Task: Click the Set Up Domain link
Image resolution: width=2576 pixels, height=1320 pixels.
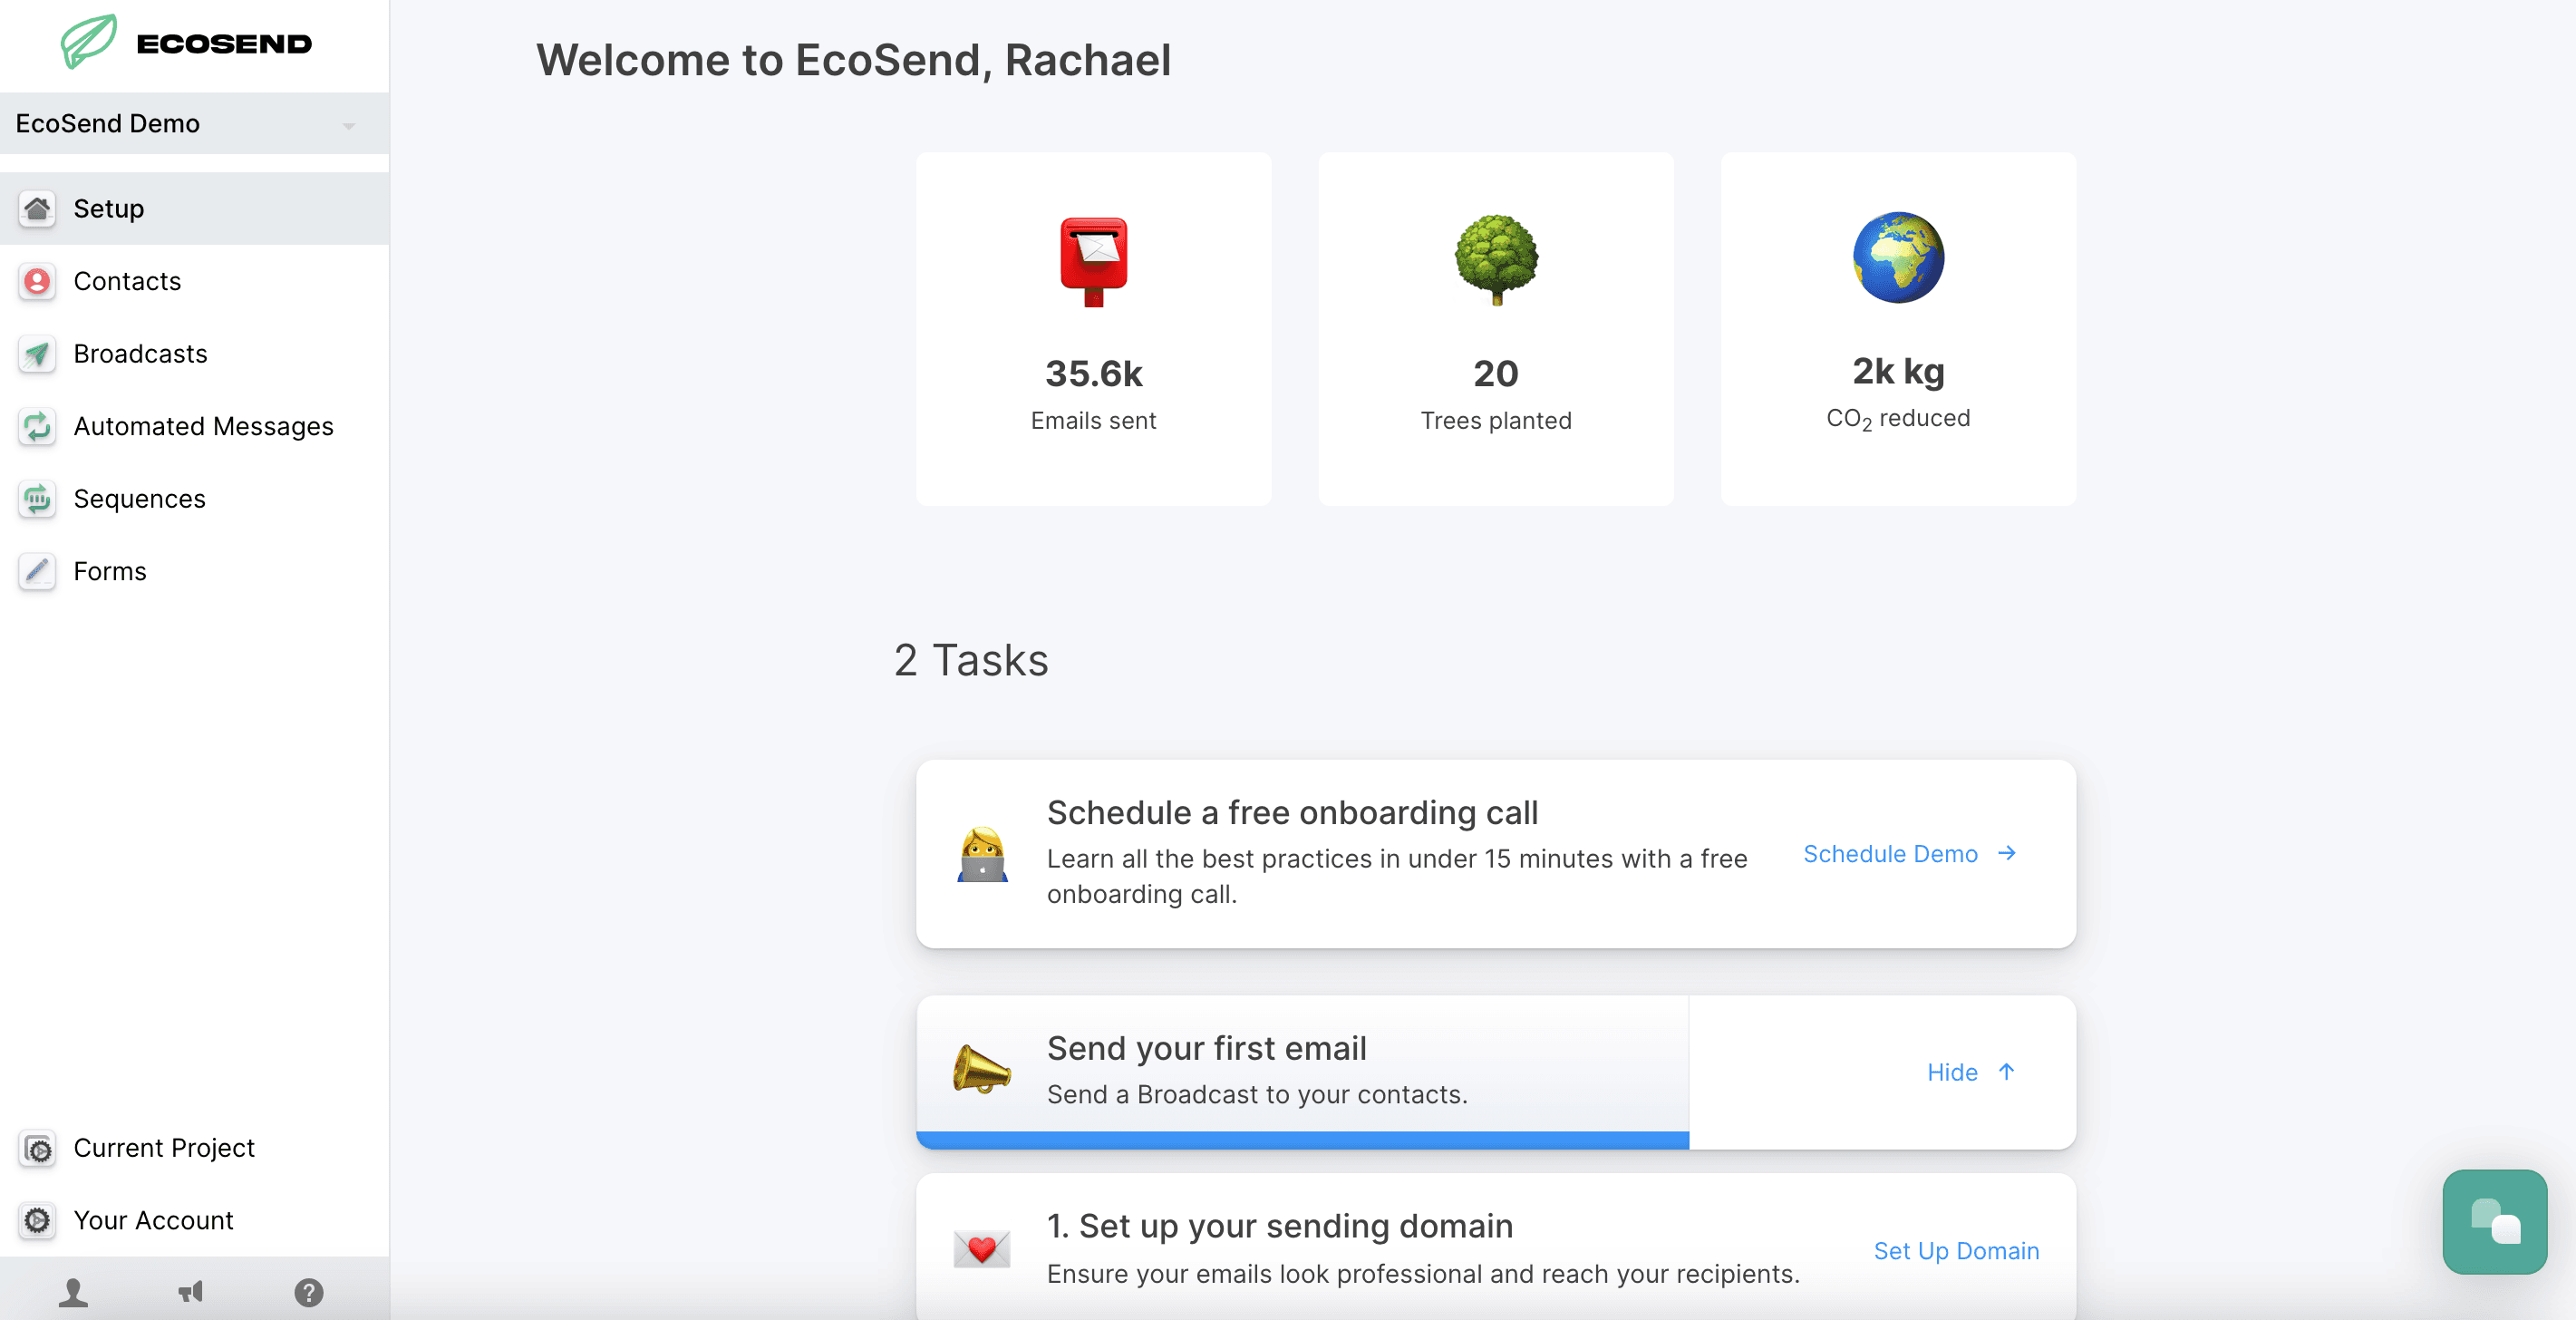Action: click(x=1955, y=1250)
